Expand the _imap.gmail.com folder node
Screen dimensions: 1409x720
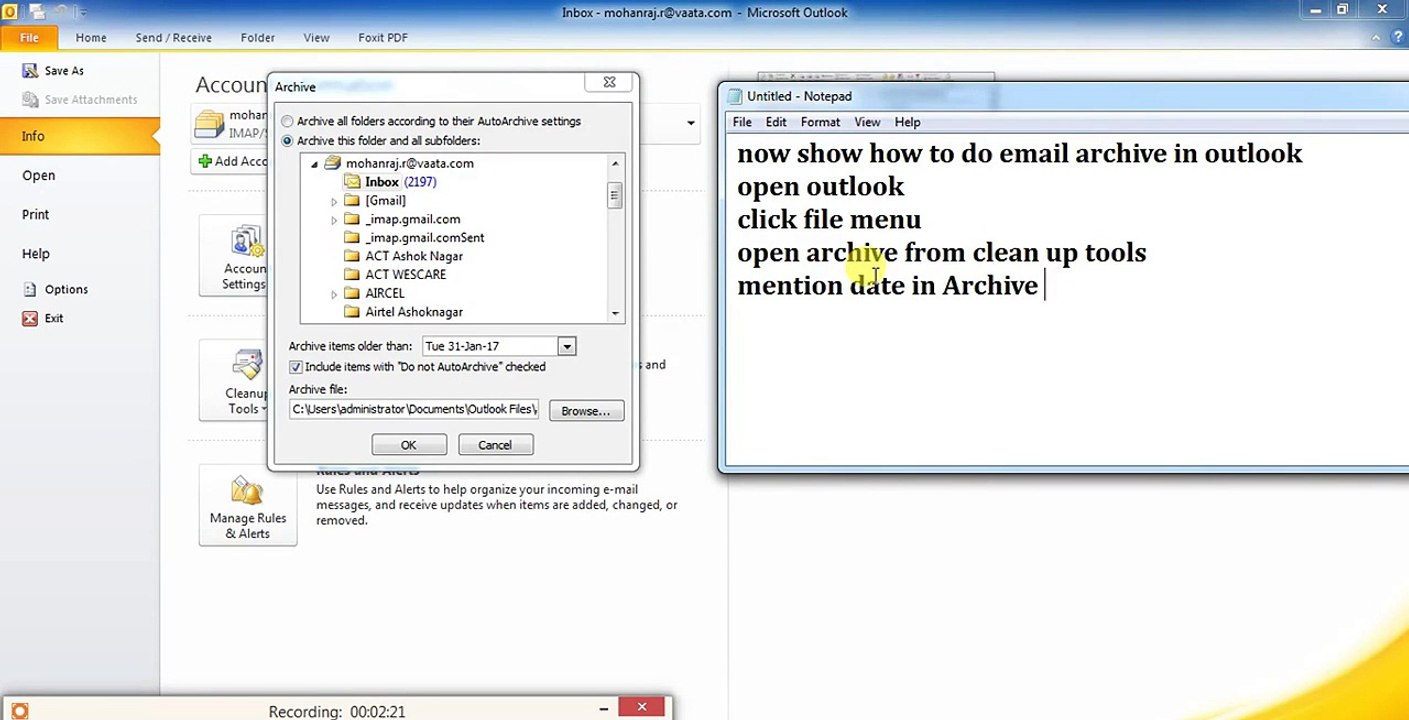click(334, 219)
